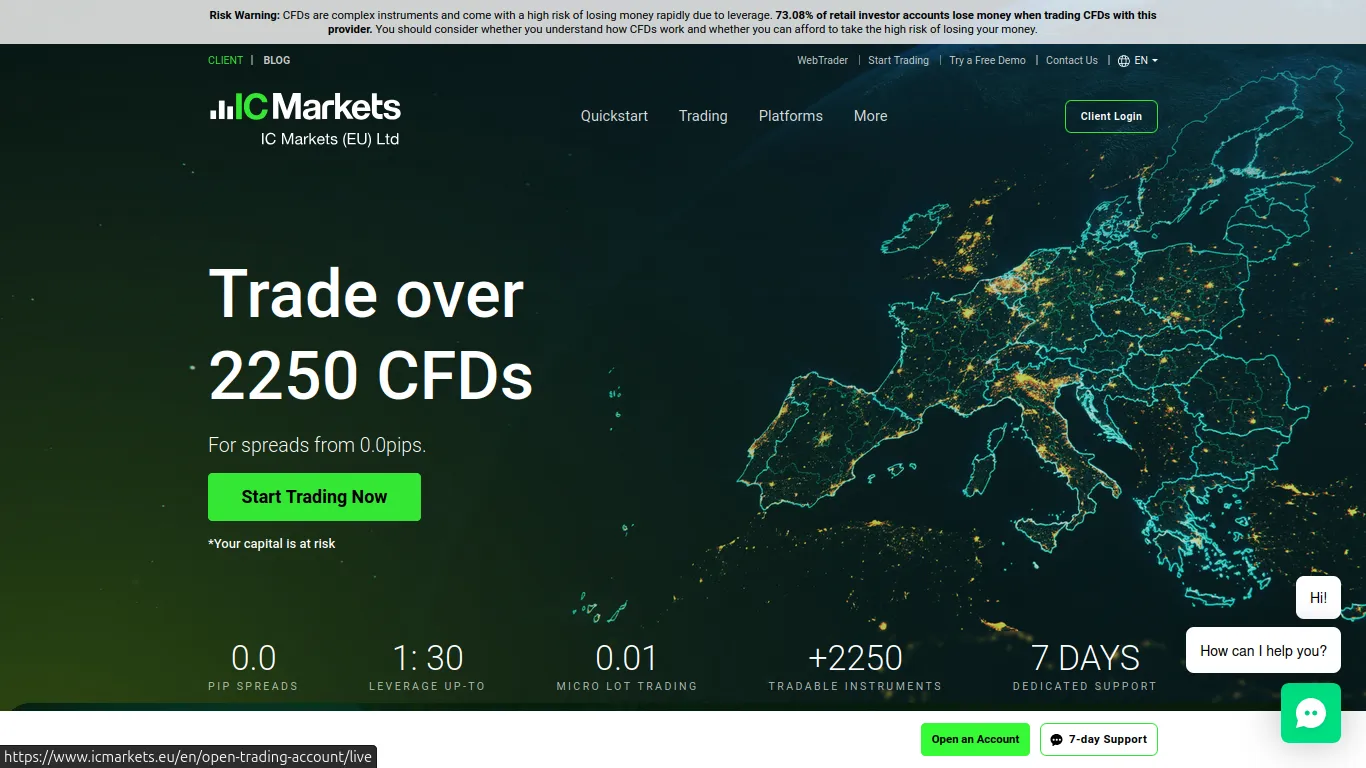Open the Quickstart menu
The width and height of the screenshot is (1366, 768).
click(x=614, y=116)
